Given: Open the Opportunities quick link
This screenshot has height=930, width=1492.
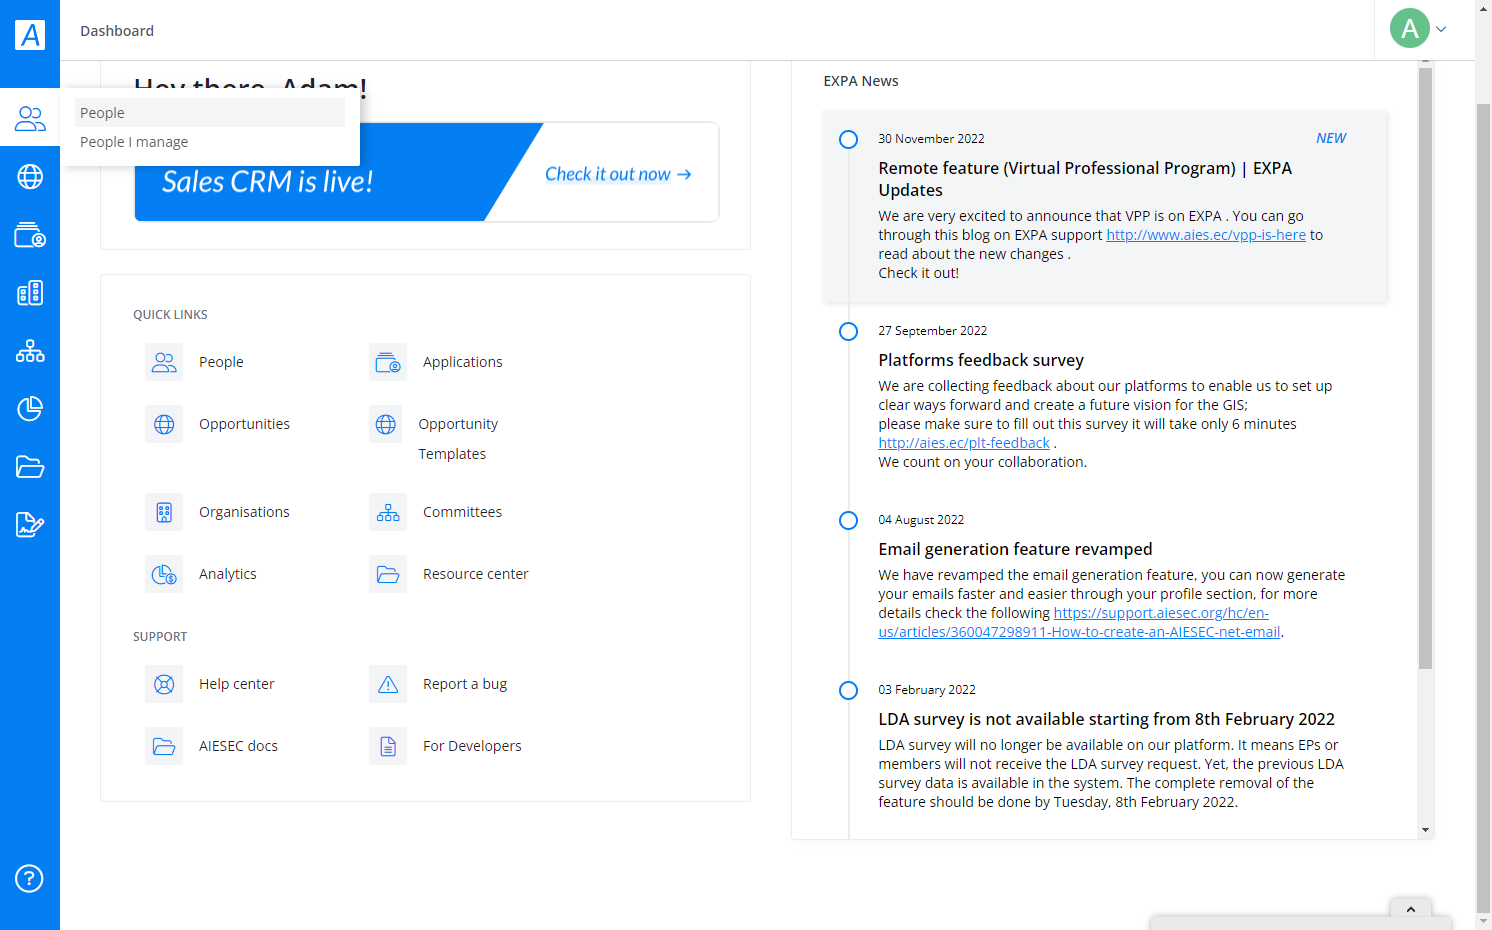Looking at the screenshot, I should point(244,424).
